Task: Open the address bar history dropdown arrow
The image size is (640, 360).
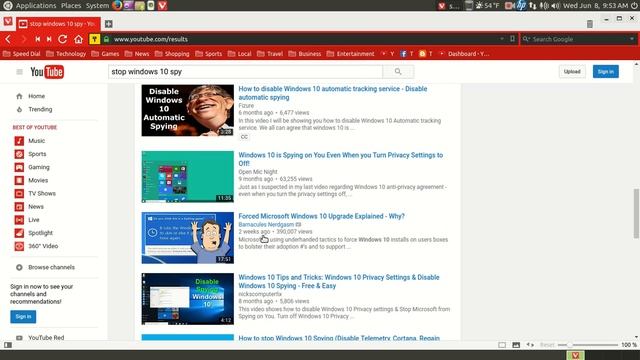Action: tap(502, 39)
